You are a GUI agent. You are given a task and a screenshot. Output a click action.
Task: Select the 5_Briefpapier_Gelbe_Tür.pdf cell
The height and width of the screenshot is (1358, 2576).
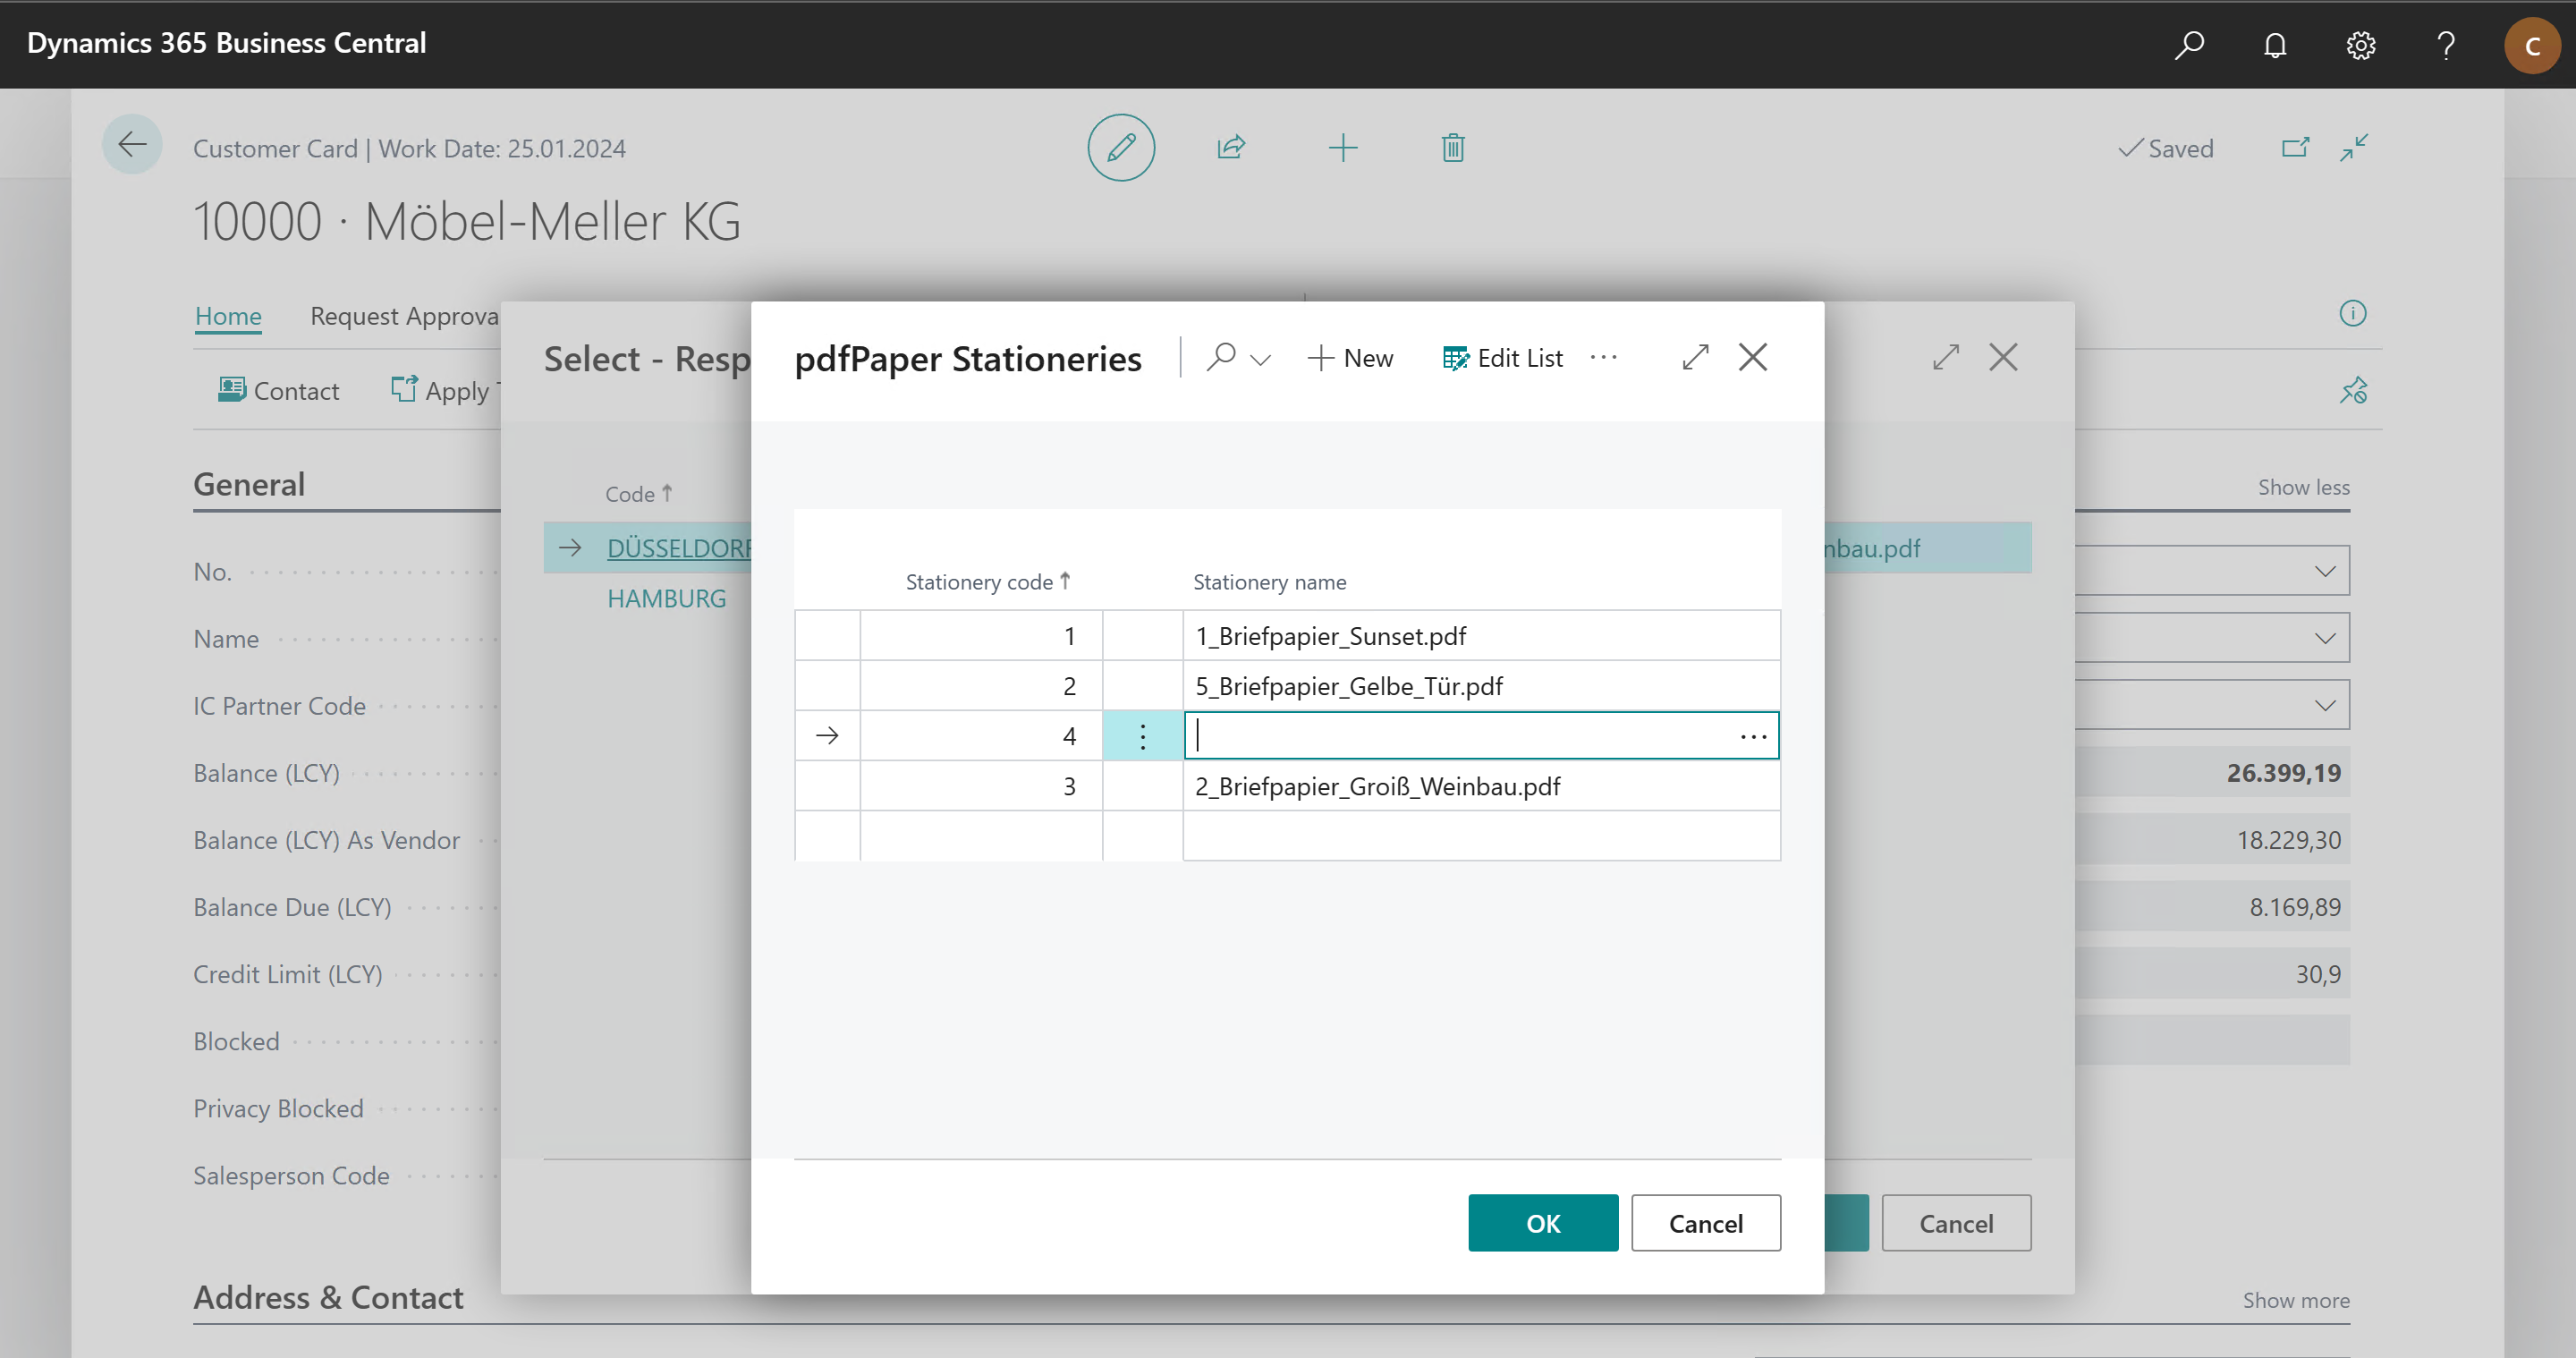(1481, 686)
